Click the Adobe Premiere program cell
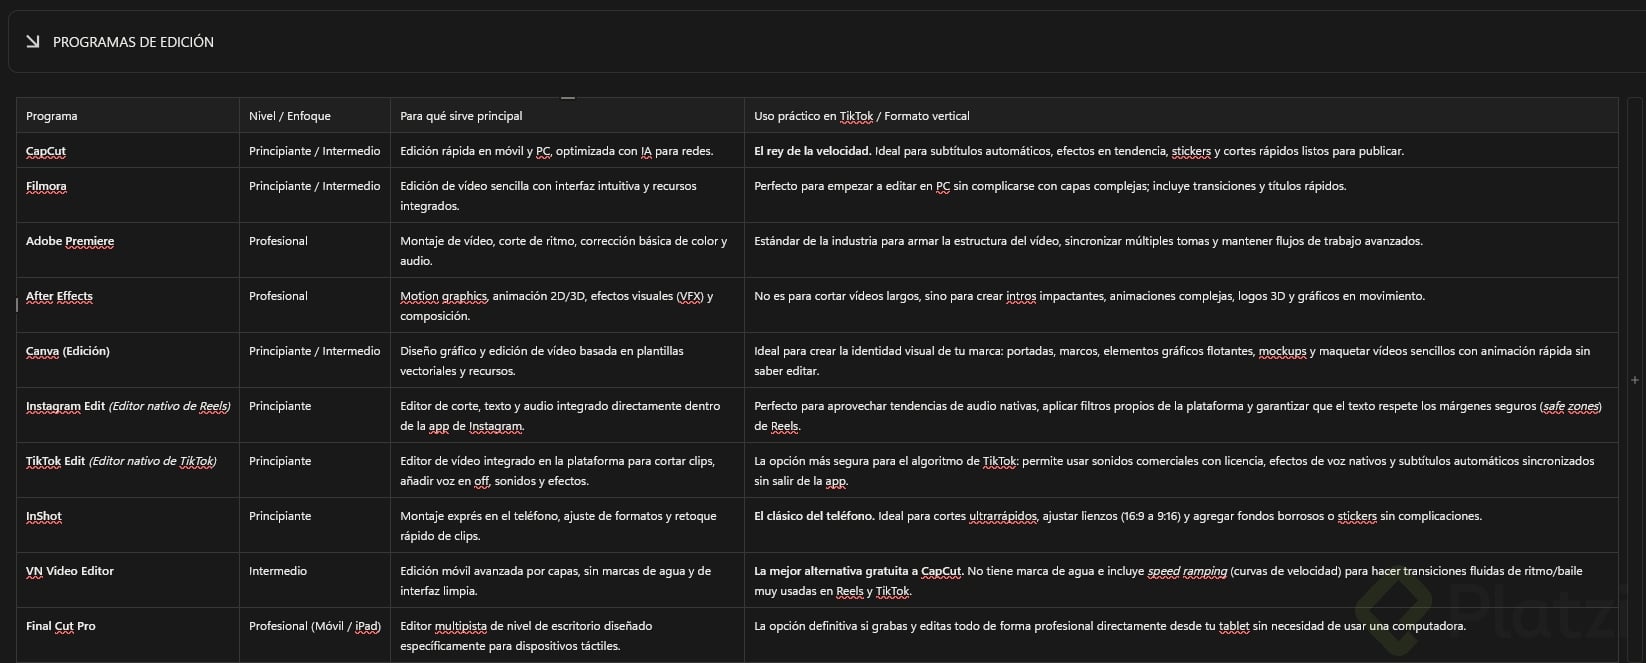This screenshot has width=1646, height=663. point(128,250)
